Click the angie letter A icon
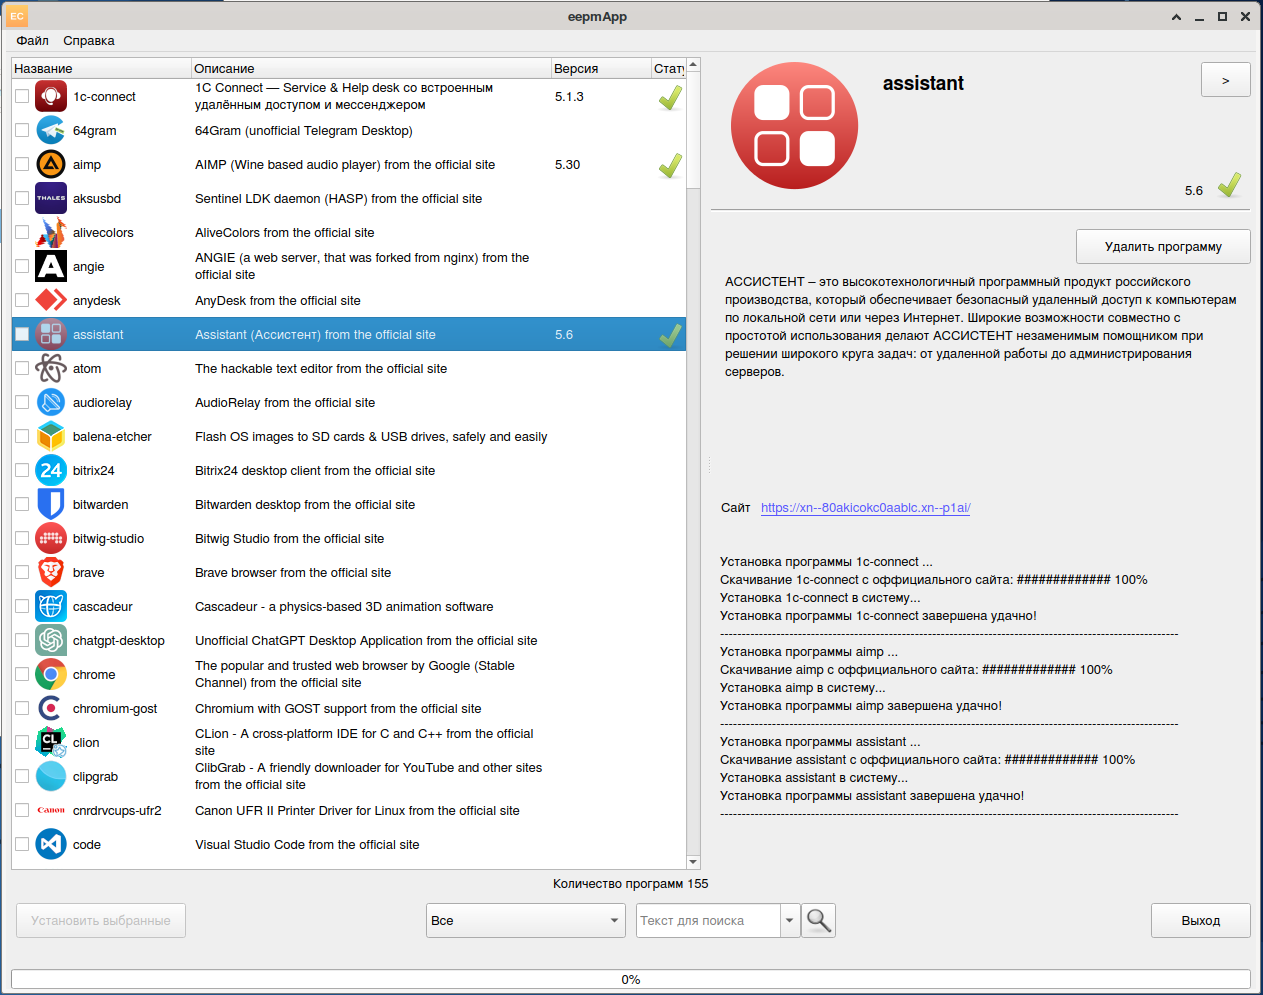This screenshot has width=1263, height=995. pyautogui.click(x=51, y=267)
